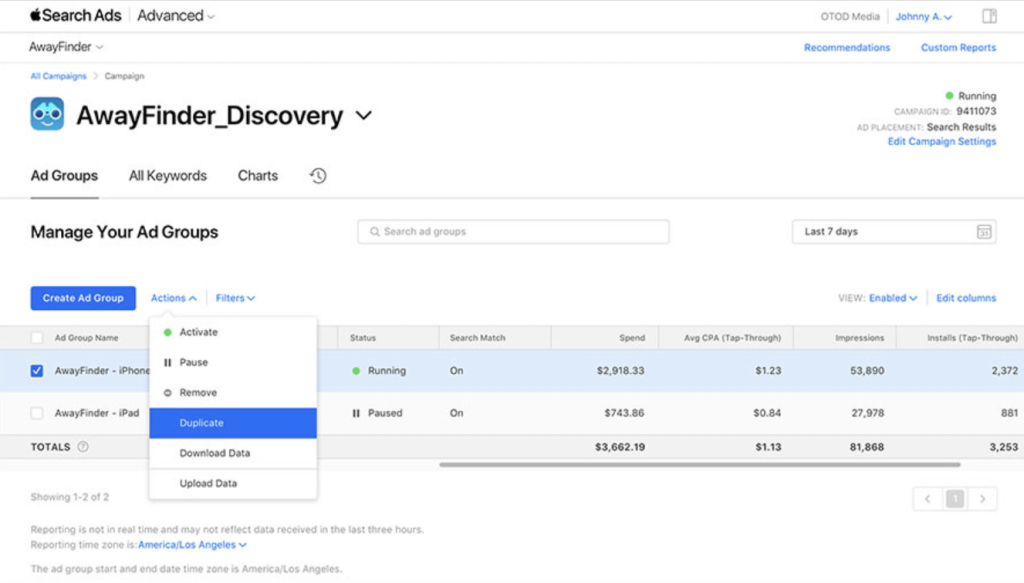Expand the AwayFinder app selector
This screenshot has height=583, width=1024.
pos(66,47)
